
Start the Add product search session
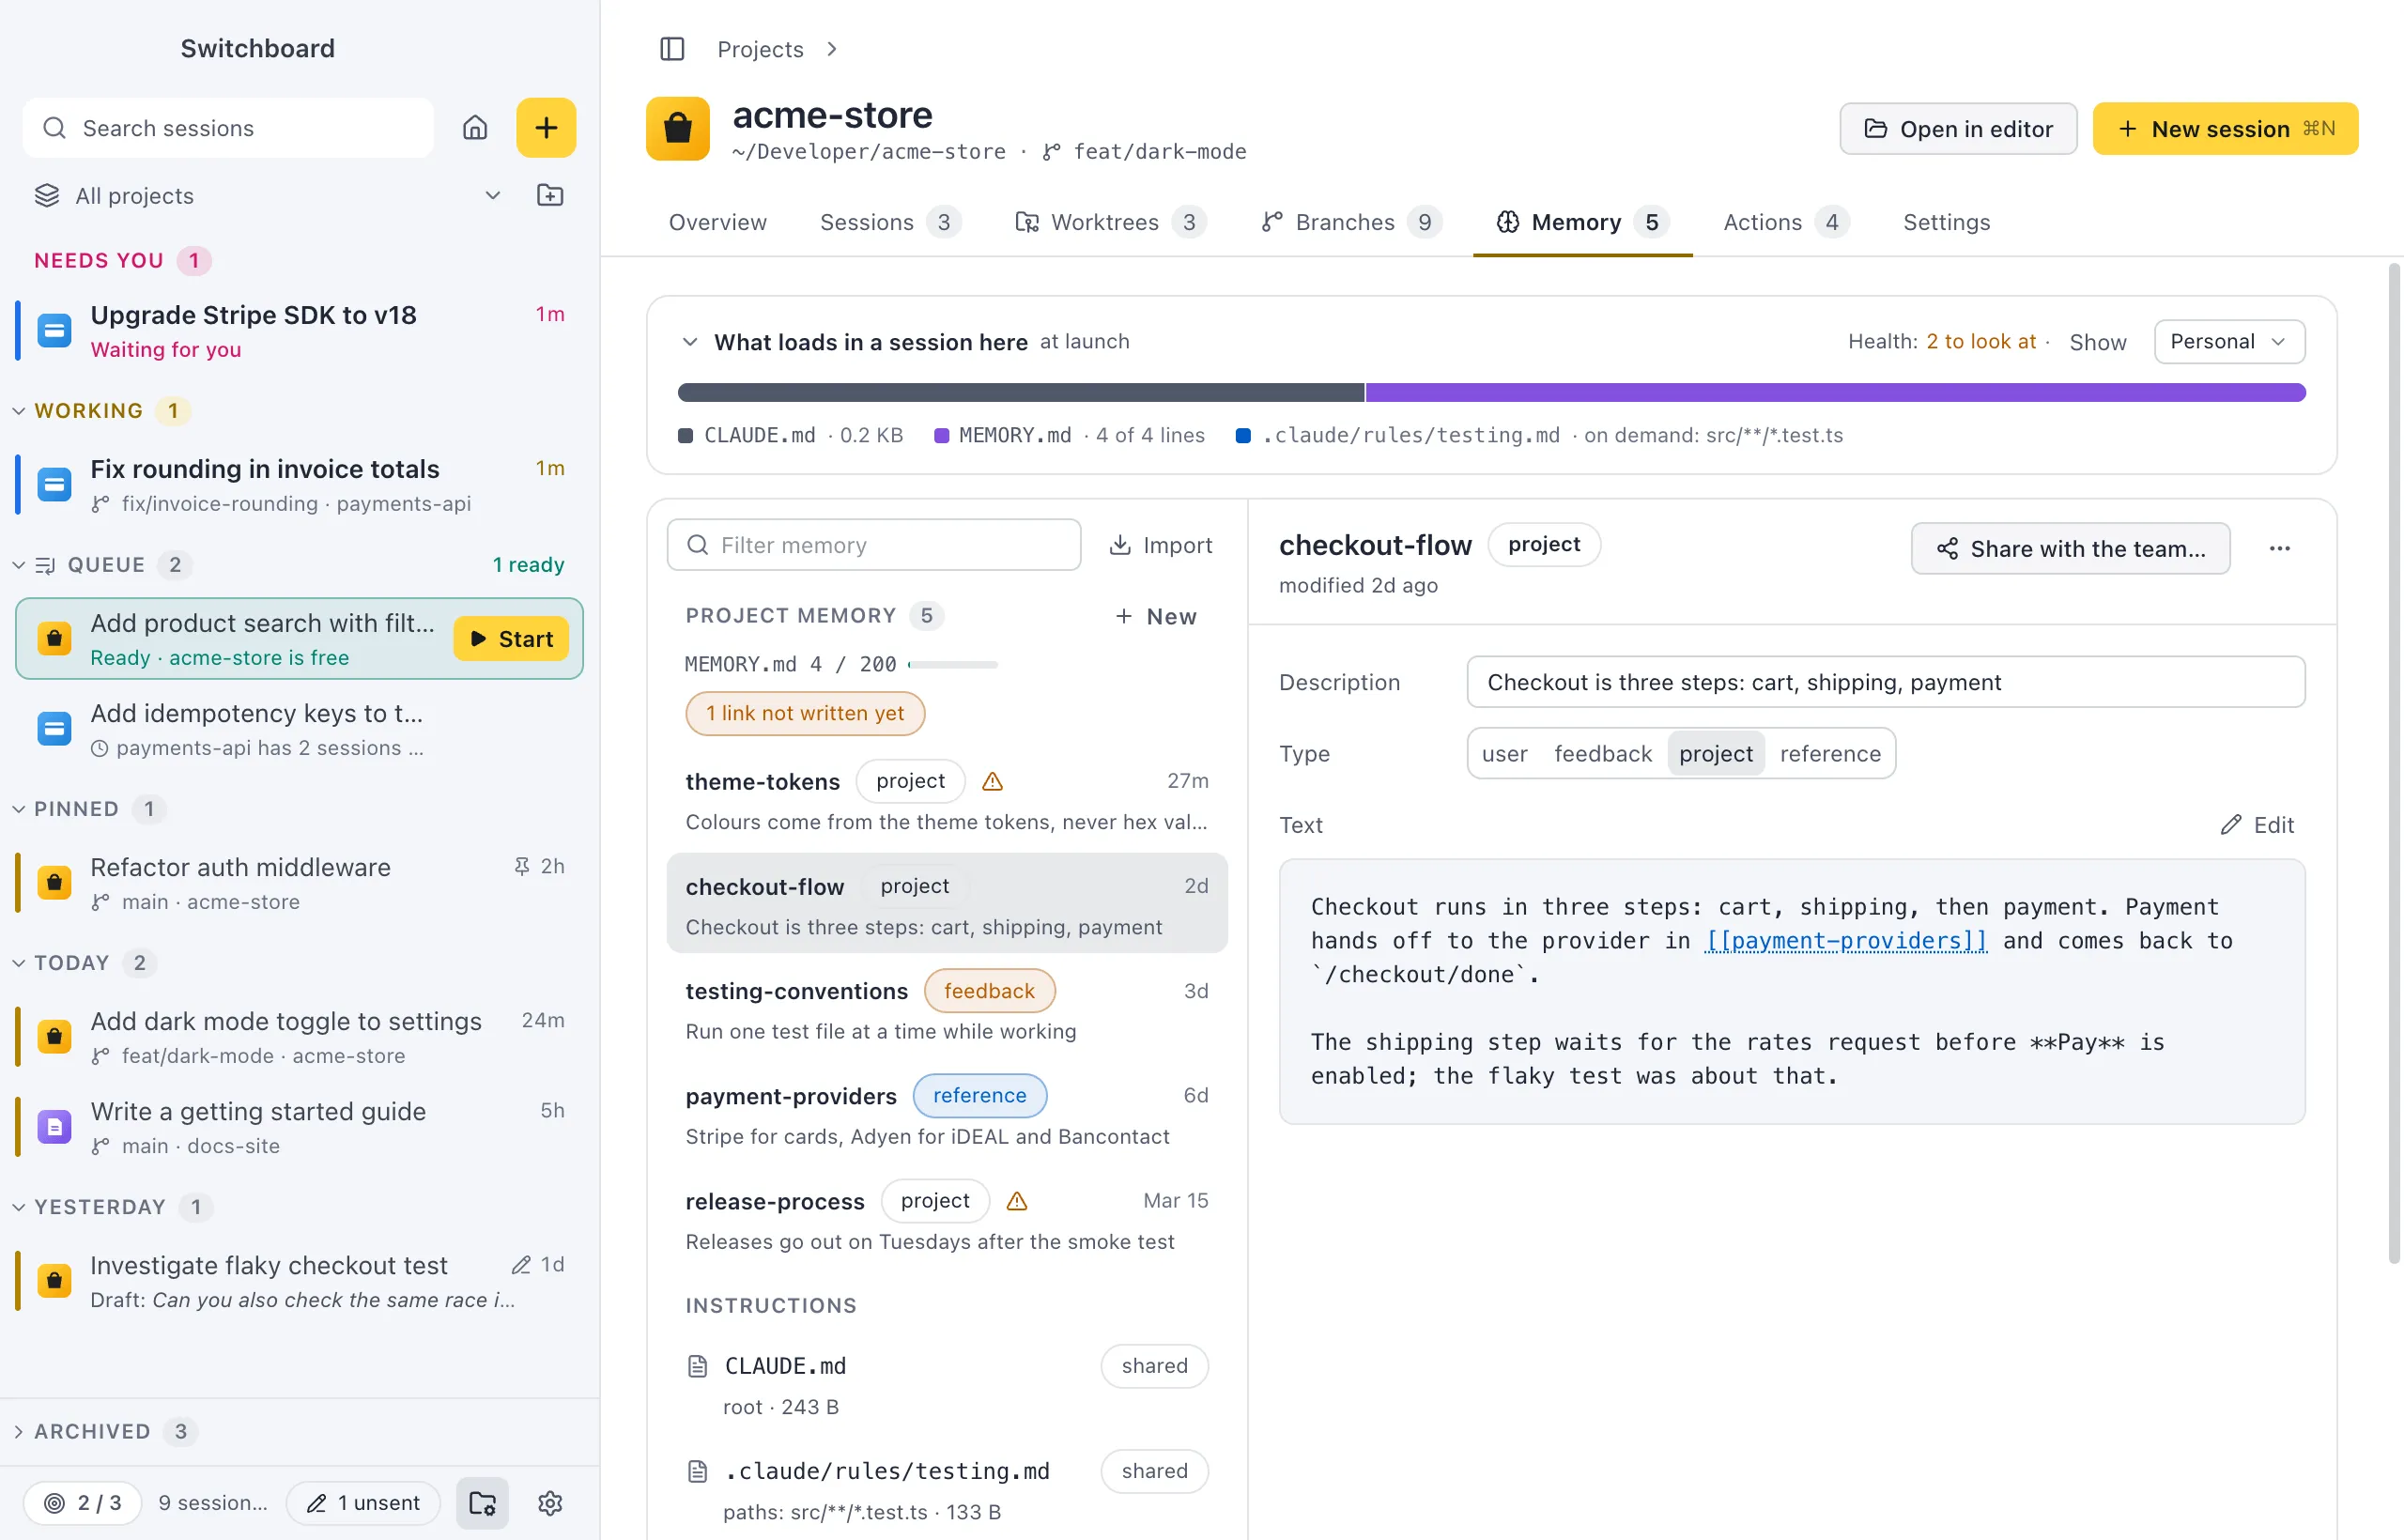(x=511, y=638)
